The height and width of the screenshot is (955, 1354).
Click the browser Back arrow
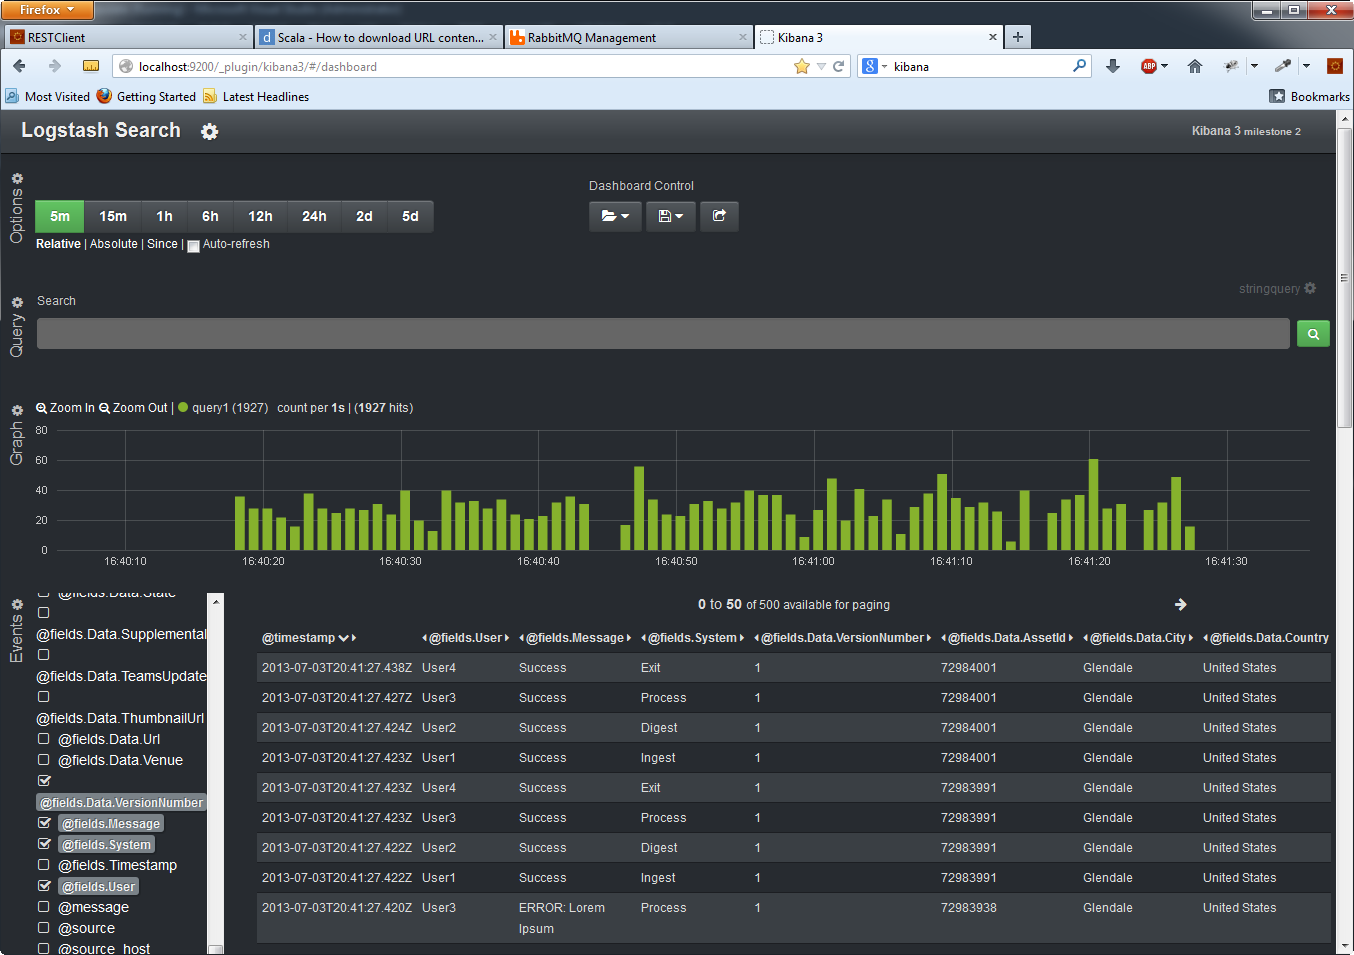pyautogui.click(x=19, y=66)
